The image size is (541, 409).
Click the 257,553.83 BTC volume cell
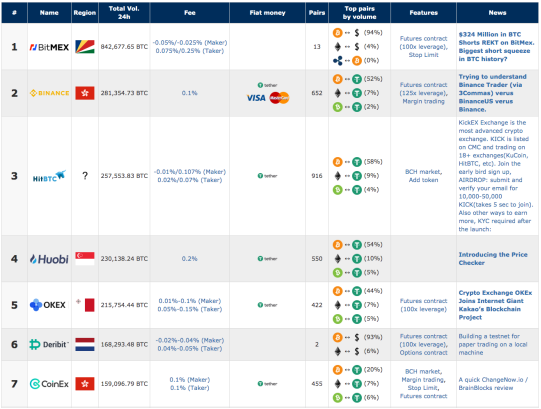tap(124, 176)
